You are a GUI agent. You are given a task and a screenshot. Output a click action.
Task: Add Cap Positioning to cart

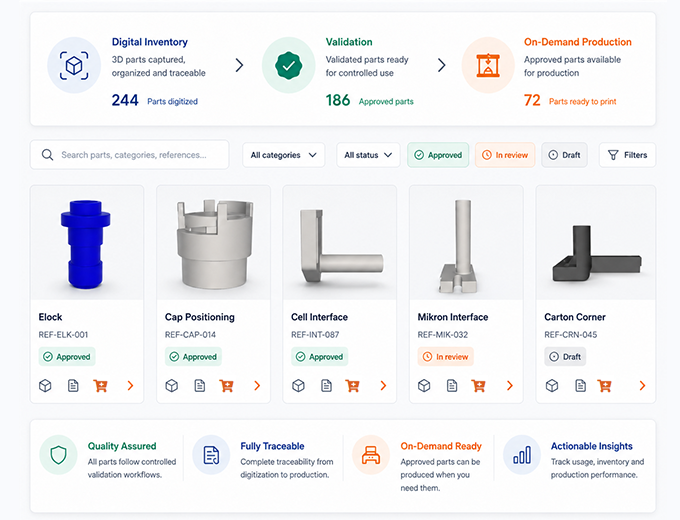[x=226, y=386]
